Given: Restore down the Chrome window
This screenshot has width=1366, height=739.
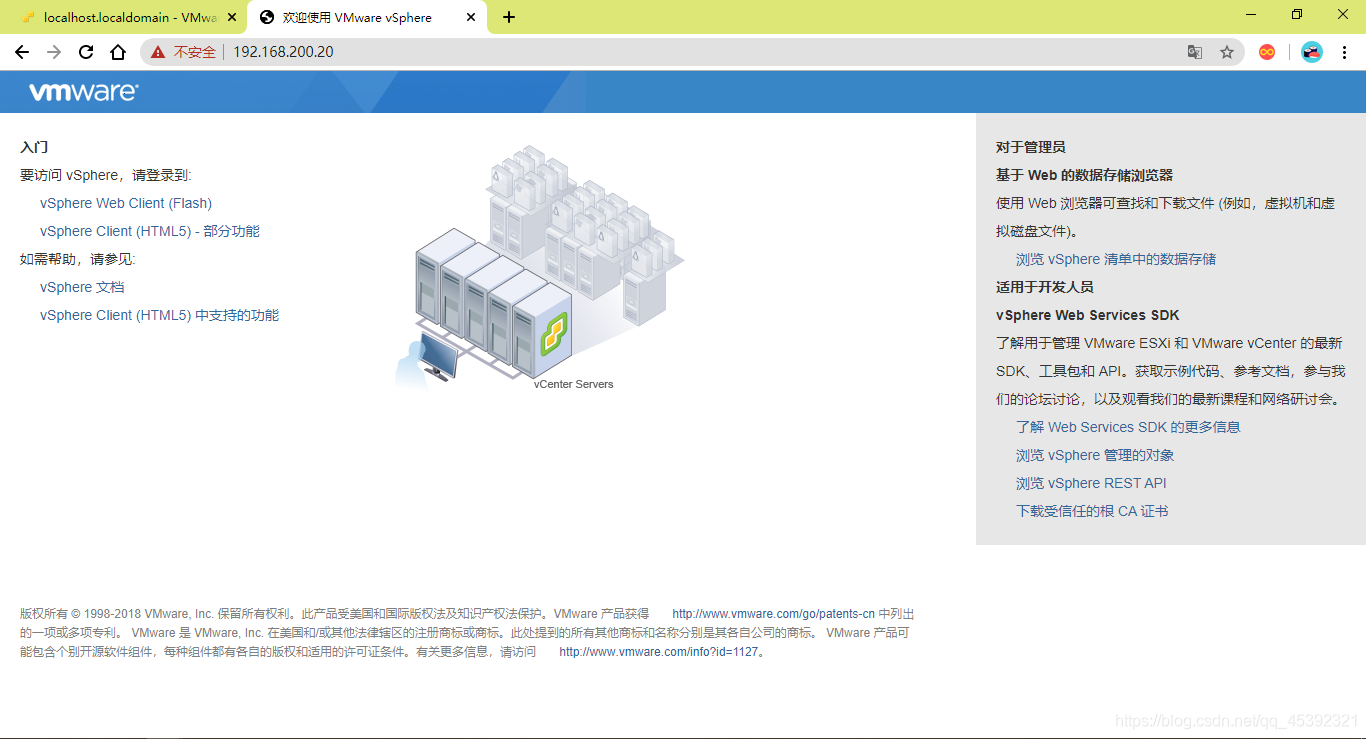Looking at the screenshot, I should pos(1297,15).
